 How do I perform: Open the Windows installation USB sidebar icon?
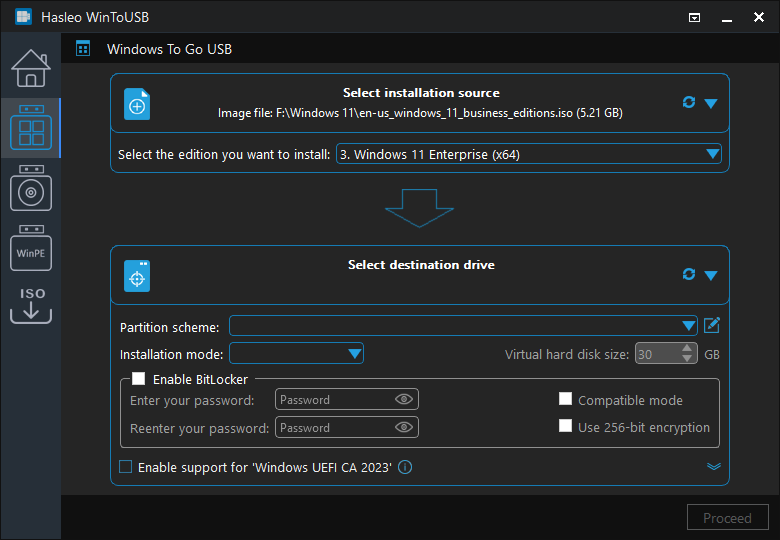(31, 188)
